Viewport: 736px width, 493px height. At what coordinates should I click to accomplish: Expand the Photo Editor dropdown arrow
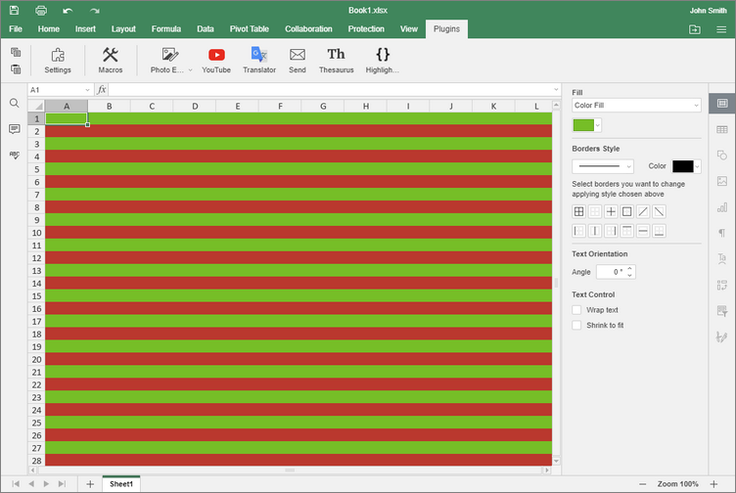coord(190,70)
